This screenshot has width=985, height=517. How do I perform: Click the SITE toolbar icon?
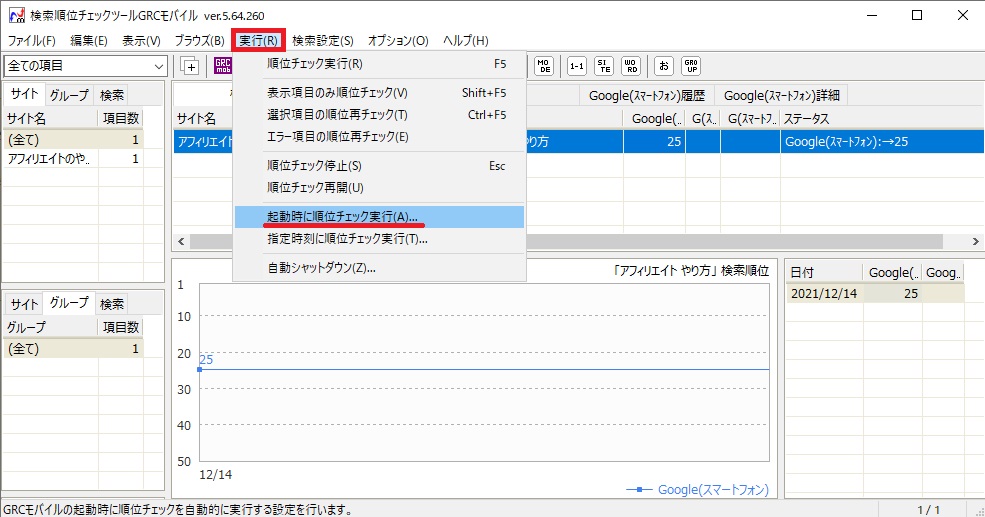604,65
